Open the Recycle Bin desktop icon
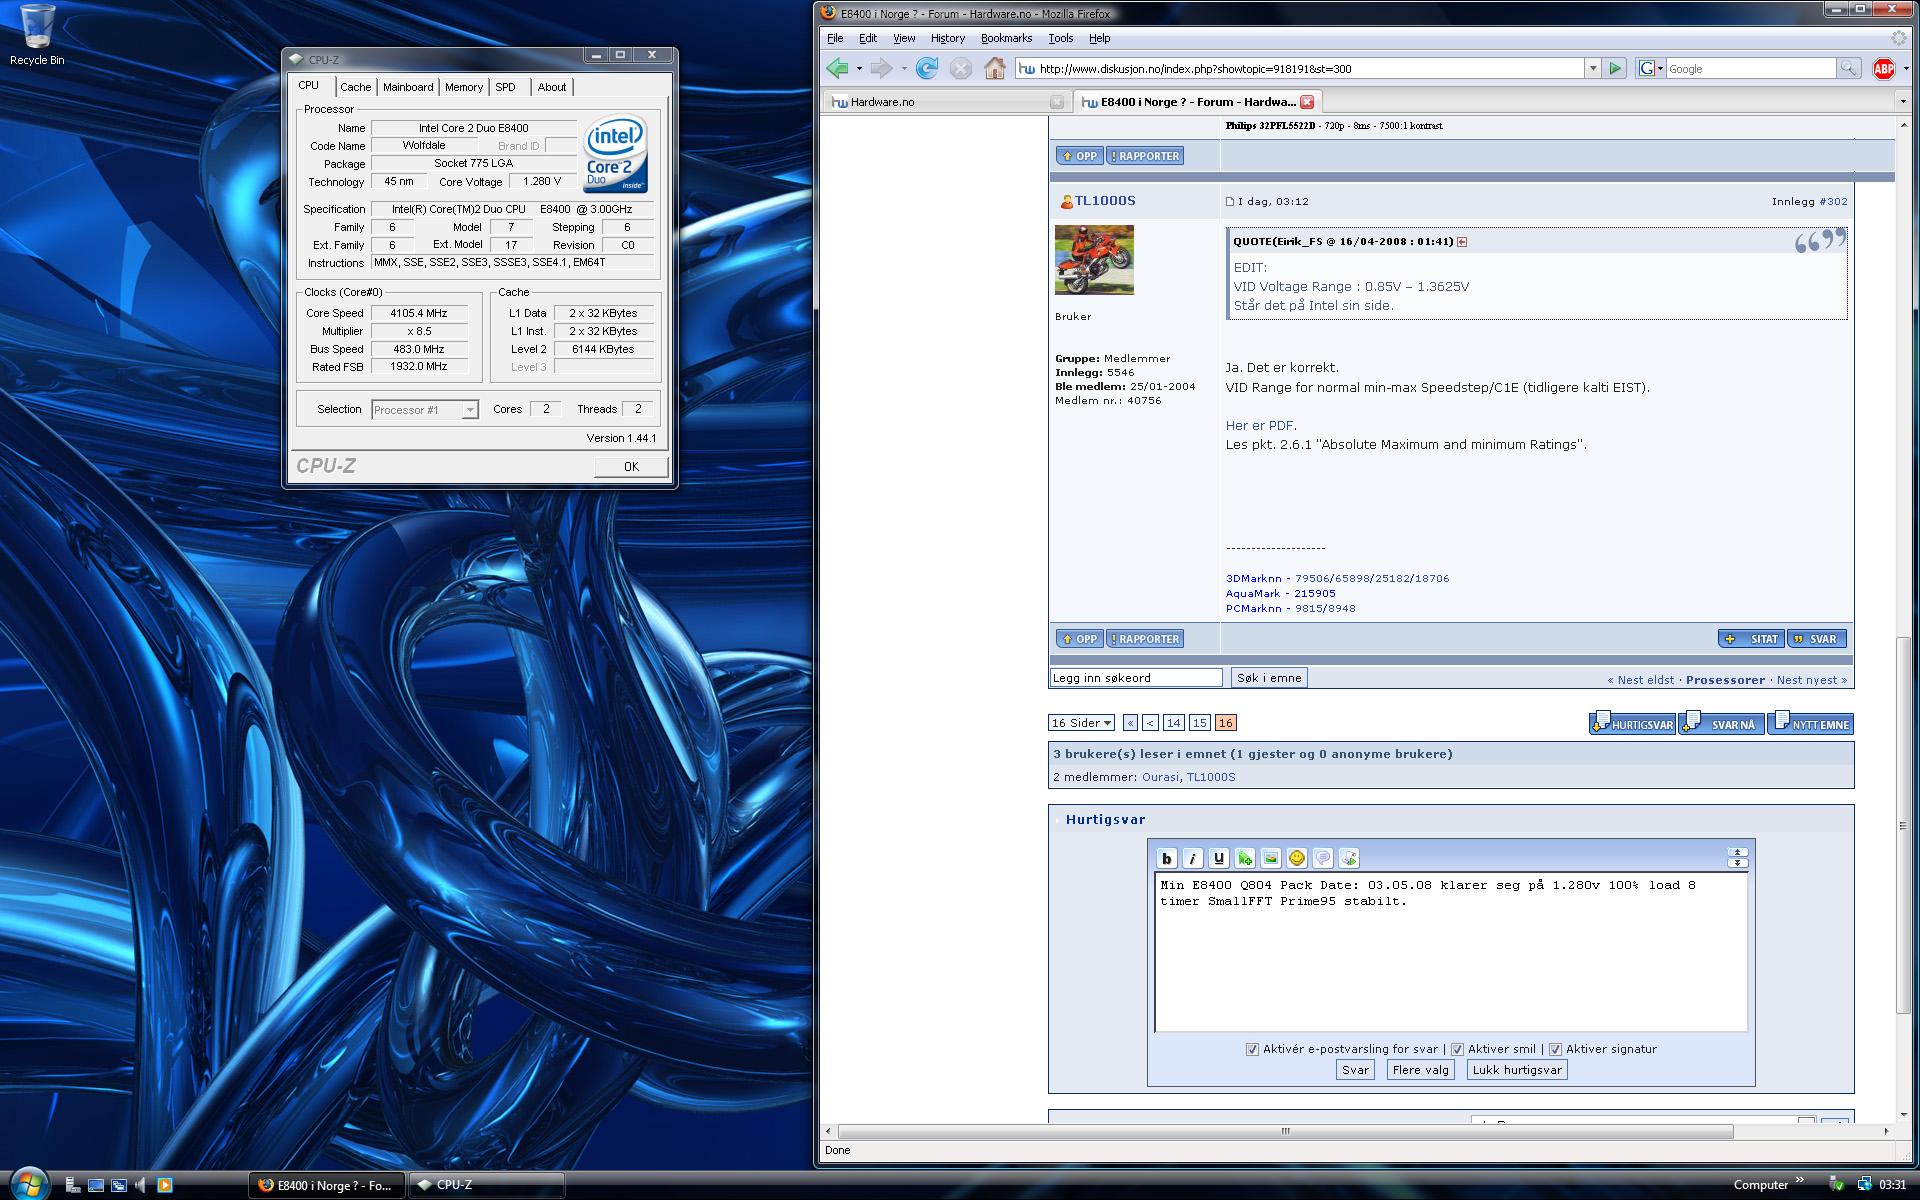This screenshot has height=1200, width=1920. point(37,35)
